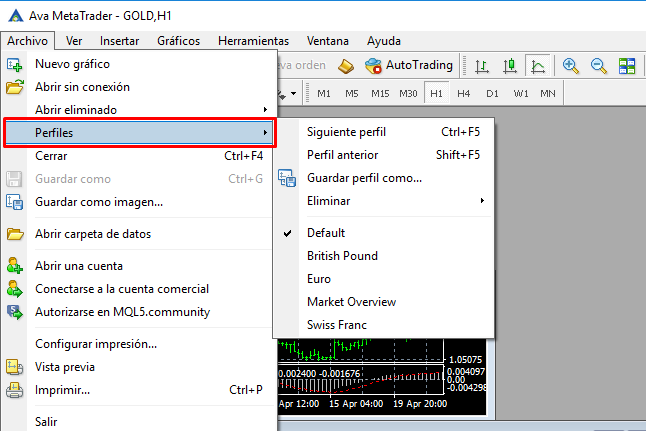This screenshot has height=431, width=646.
Task: Select the Market Overview profile
Action: click(x=384, y=302)
